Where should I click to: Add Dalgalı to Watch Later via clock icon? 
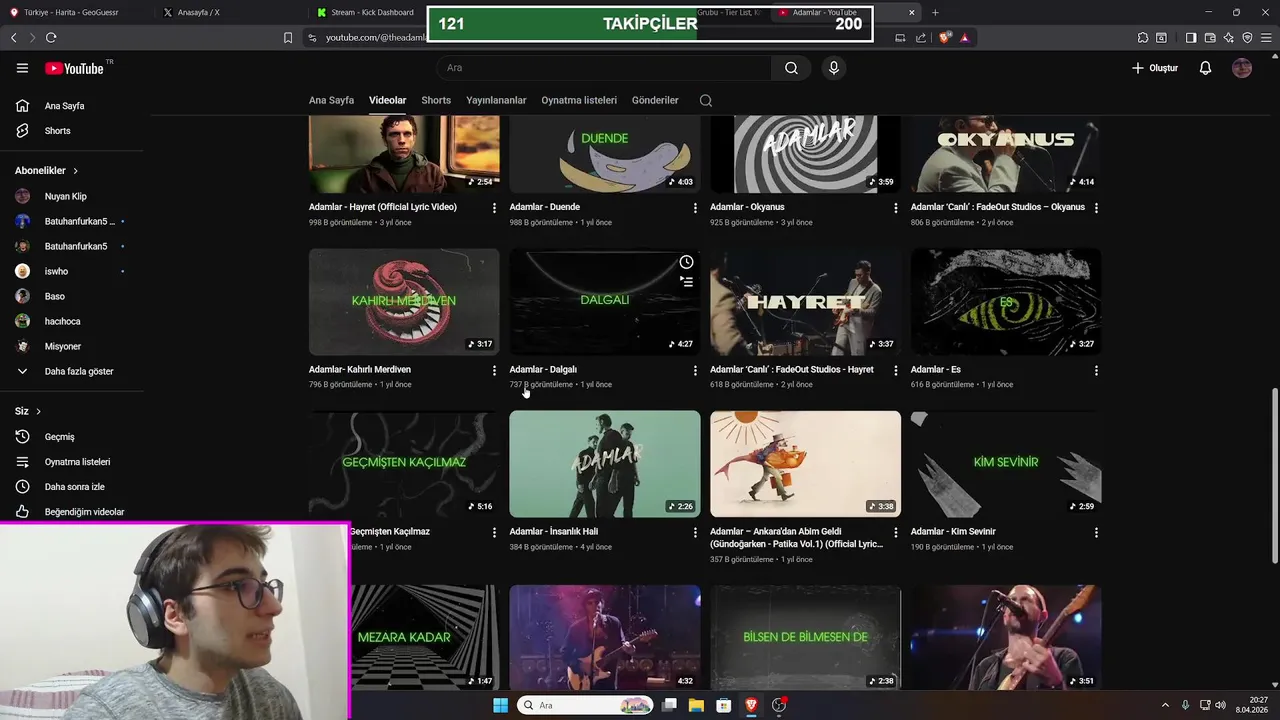click(686, 262)
